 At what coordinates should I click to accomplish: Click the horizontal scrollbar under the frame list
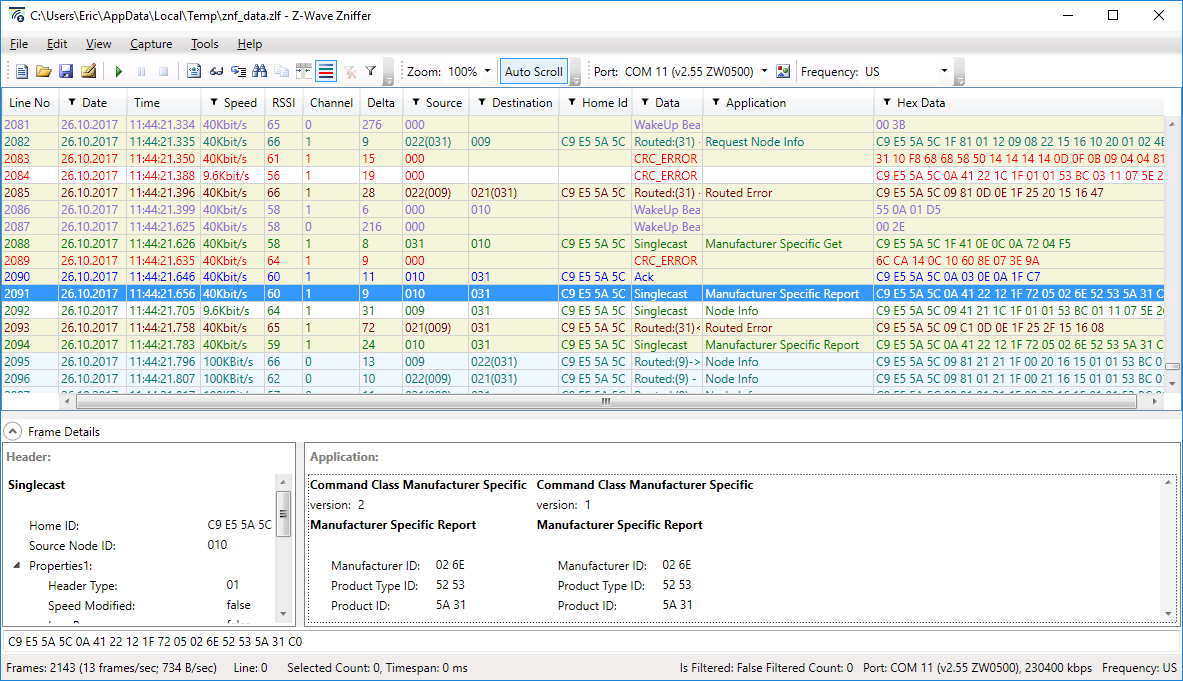click(x=605, y=401)
